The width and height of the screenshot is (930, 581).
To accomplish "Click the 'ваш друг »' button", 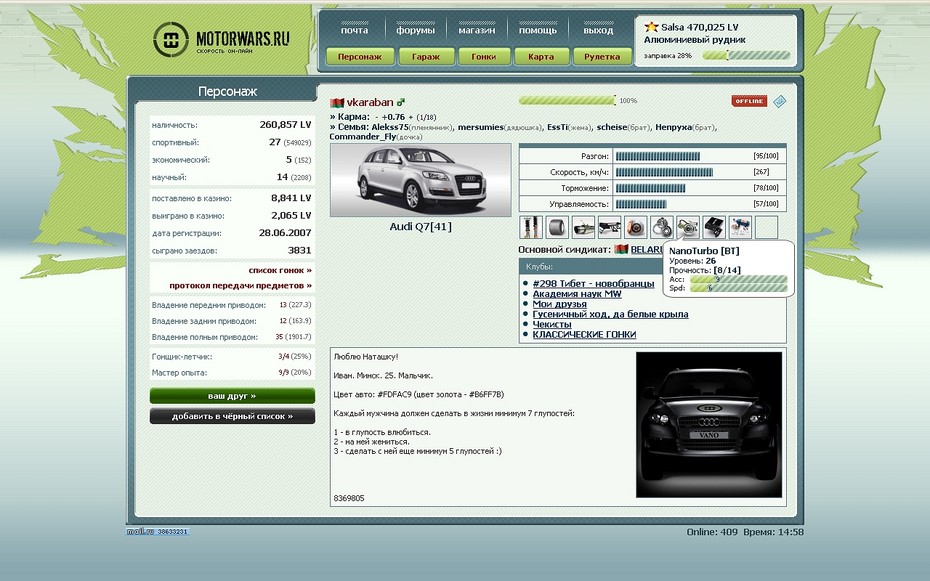I will click(x=232, y=395).
